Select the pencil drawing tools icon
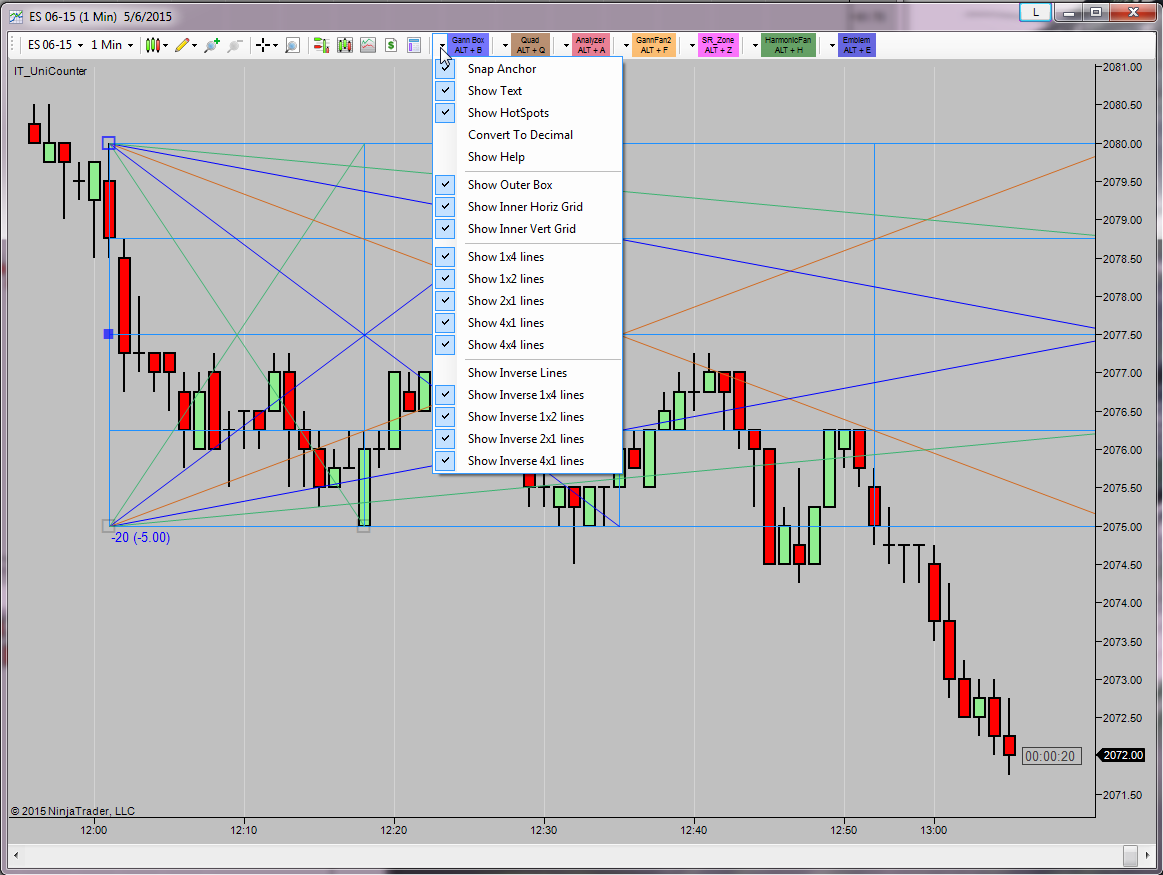 (x=182, y=45)
